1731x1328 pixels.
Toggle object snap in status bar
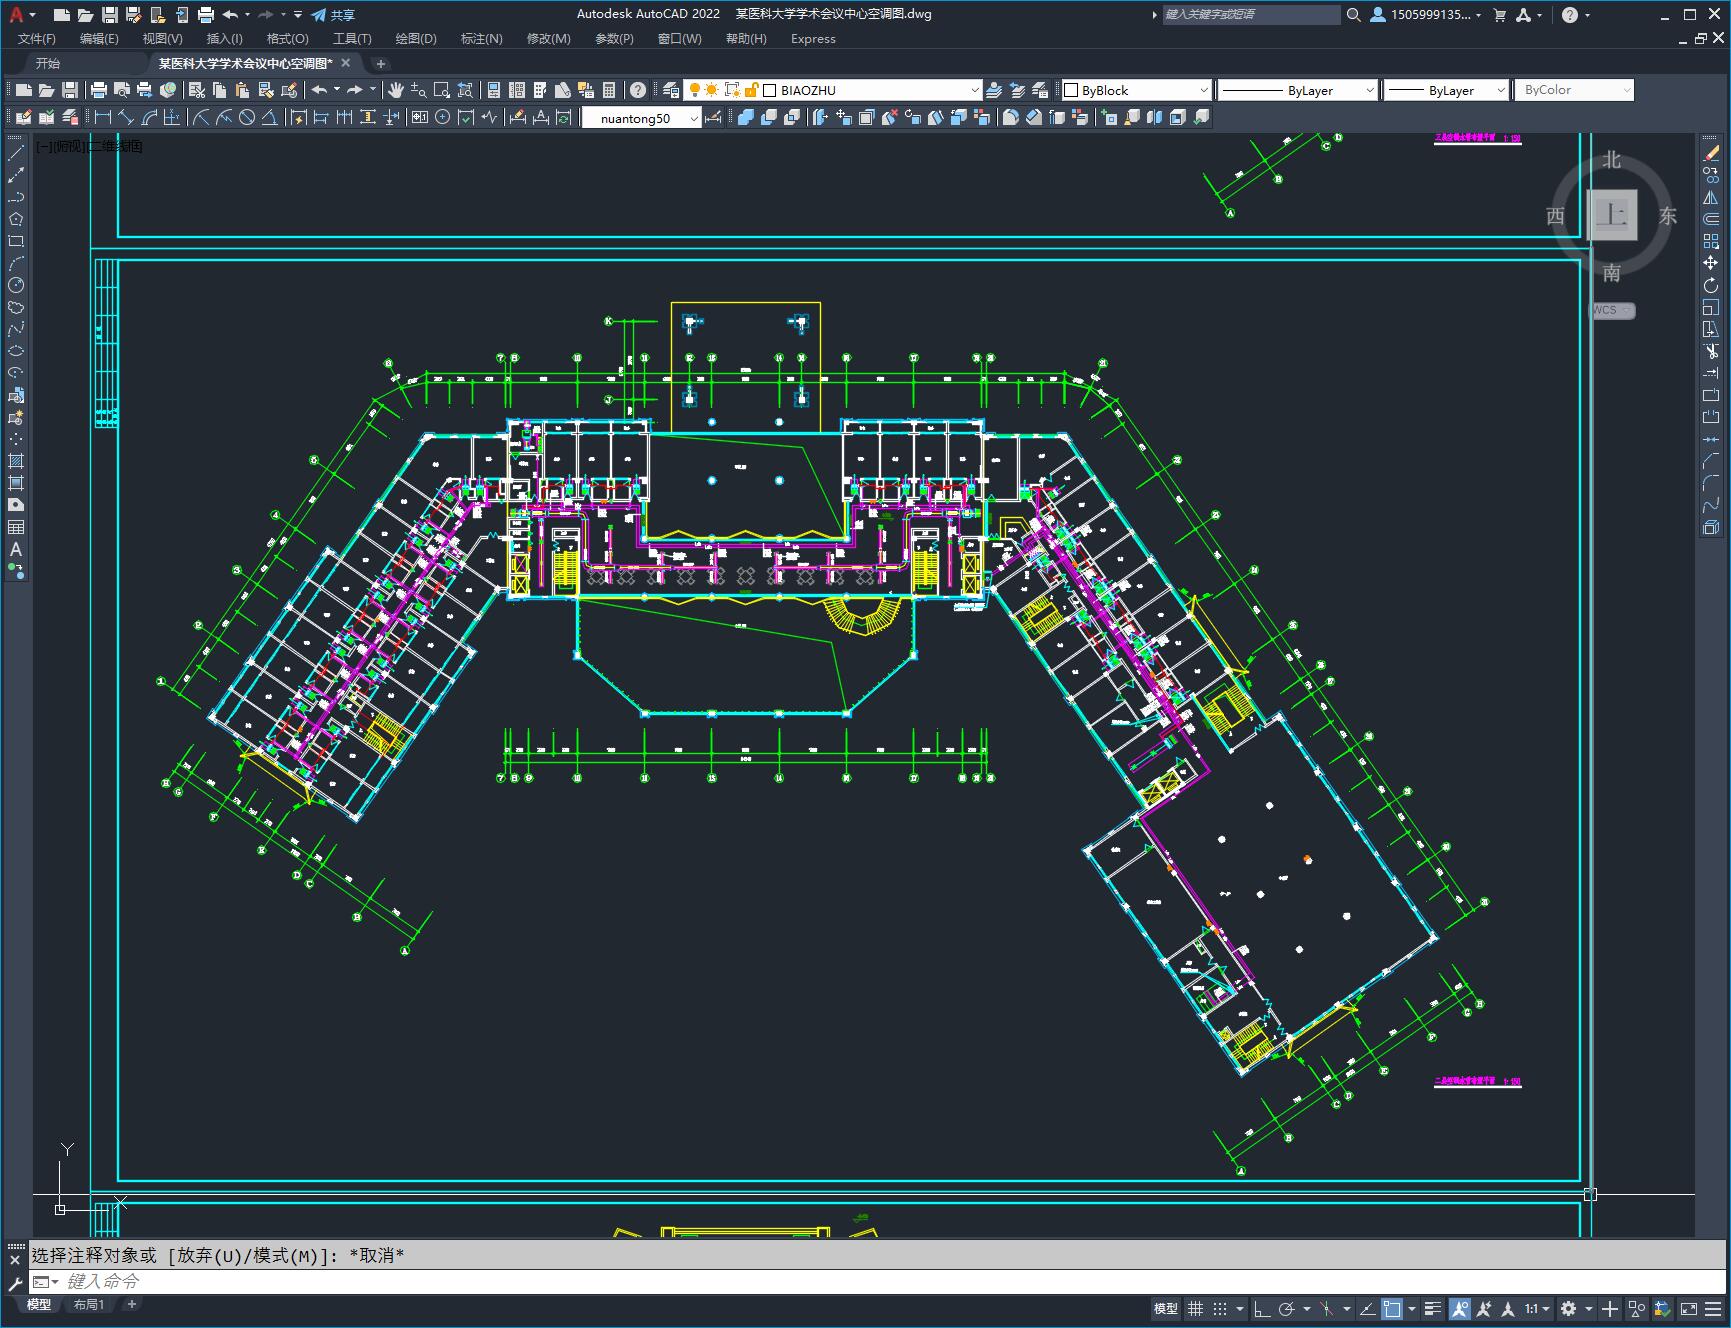tap(1392, 1308)
